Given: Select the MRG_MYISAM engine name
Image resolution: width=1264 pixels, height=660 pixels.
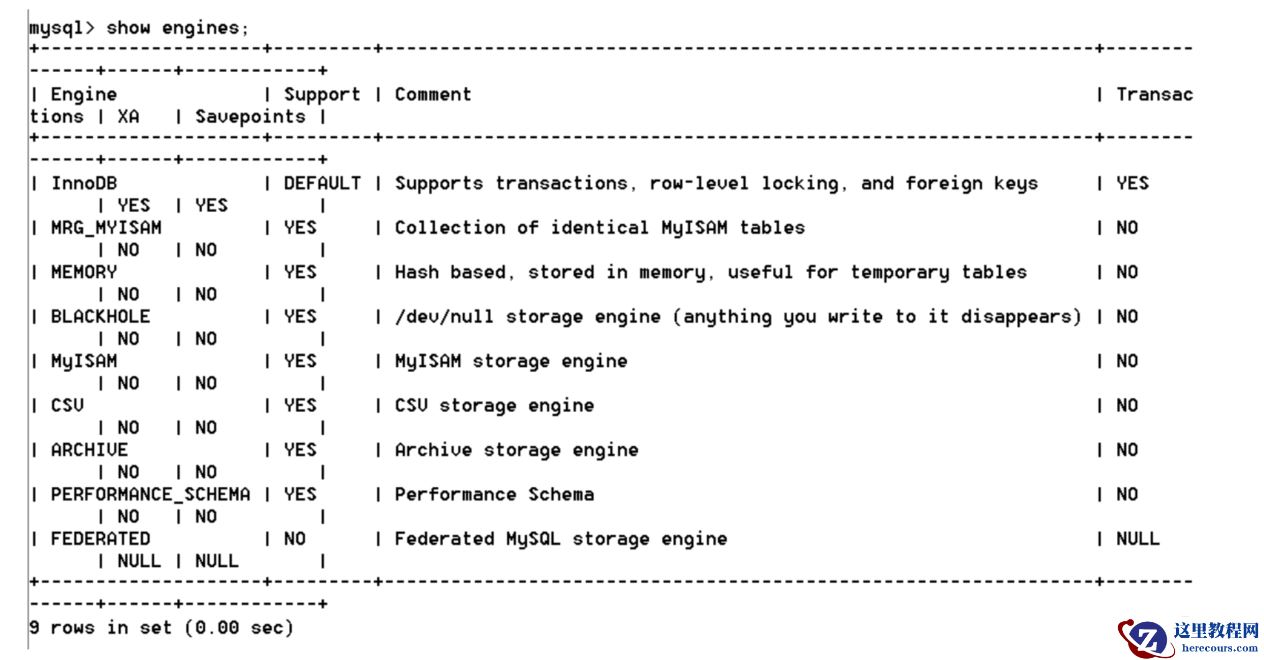Looking at the screenshot, I should click(106, 228).
